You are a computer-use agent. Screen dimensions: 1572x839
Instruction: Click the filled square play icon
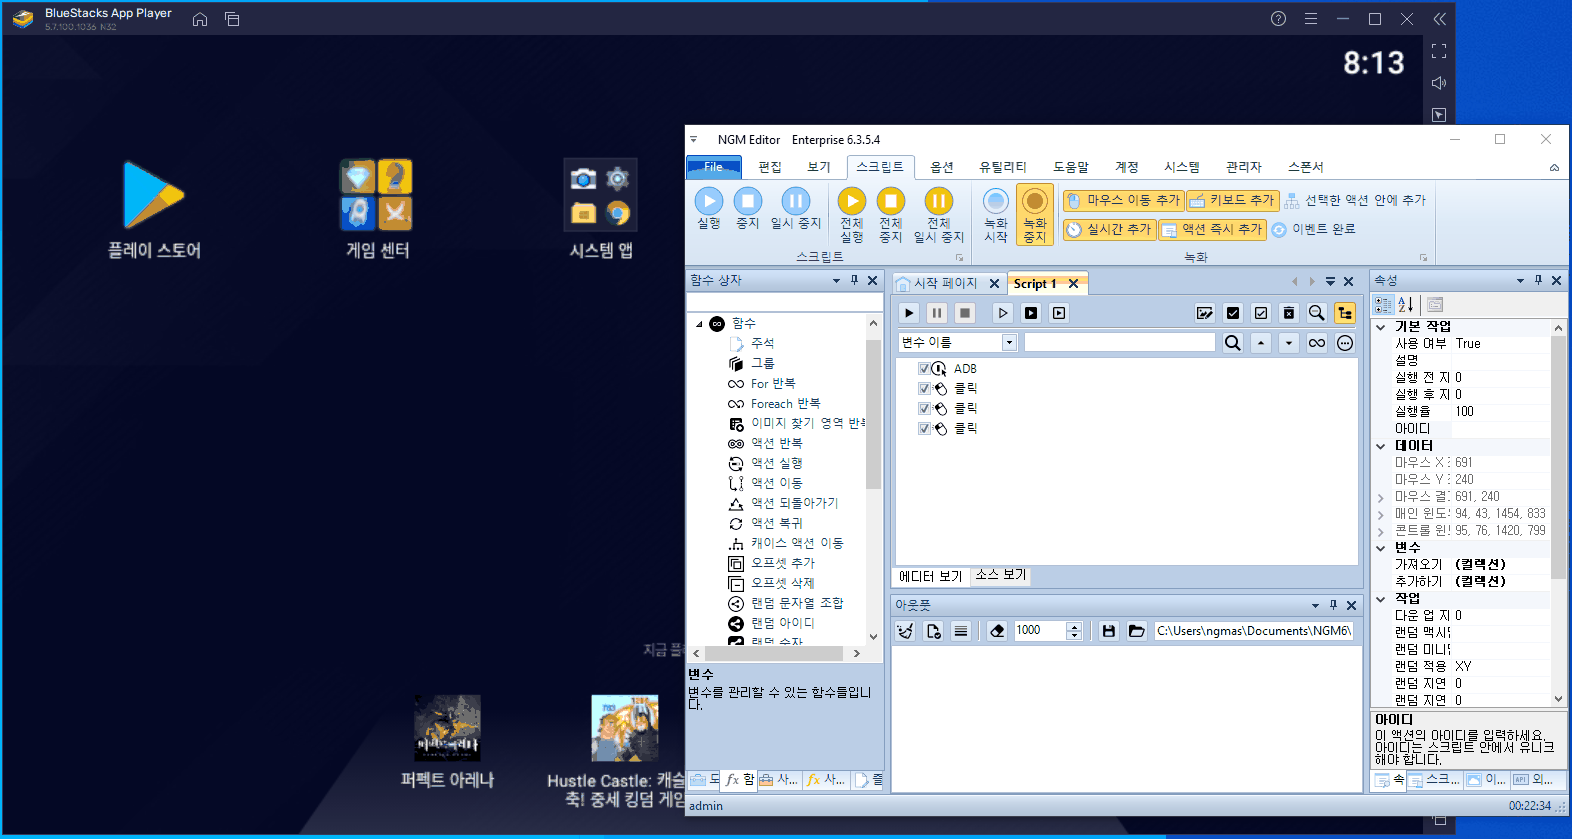pos(1031,313)
